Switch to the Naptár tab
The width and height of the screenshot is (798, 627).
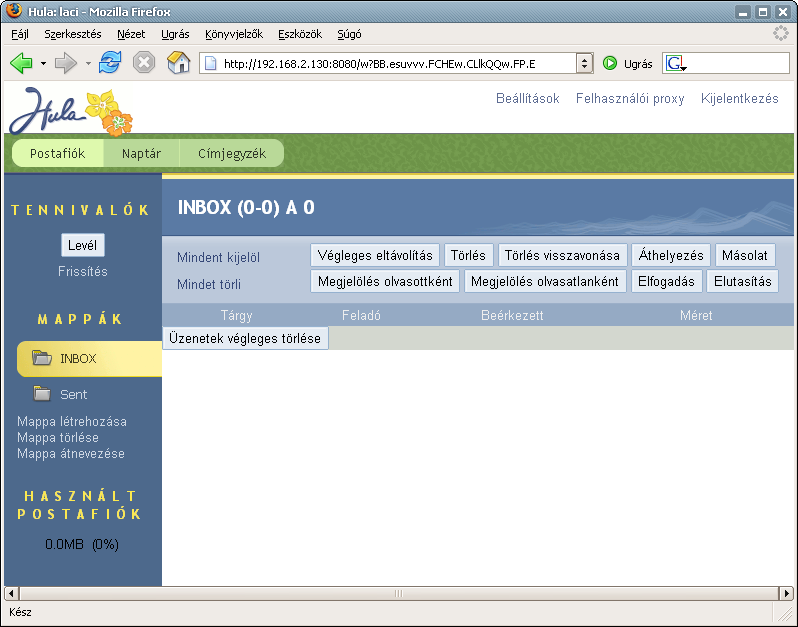[141, 153]
